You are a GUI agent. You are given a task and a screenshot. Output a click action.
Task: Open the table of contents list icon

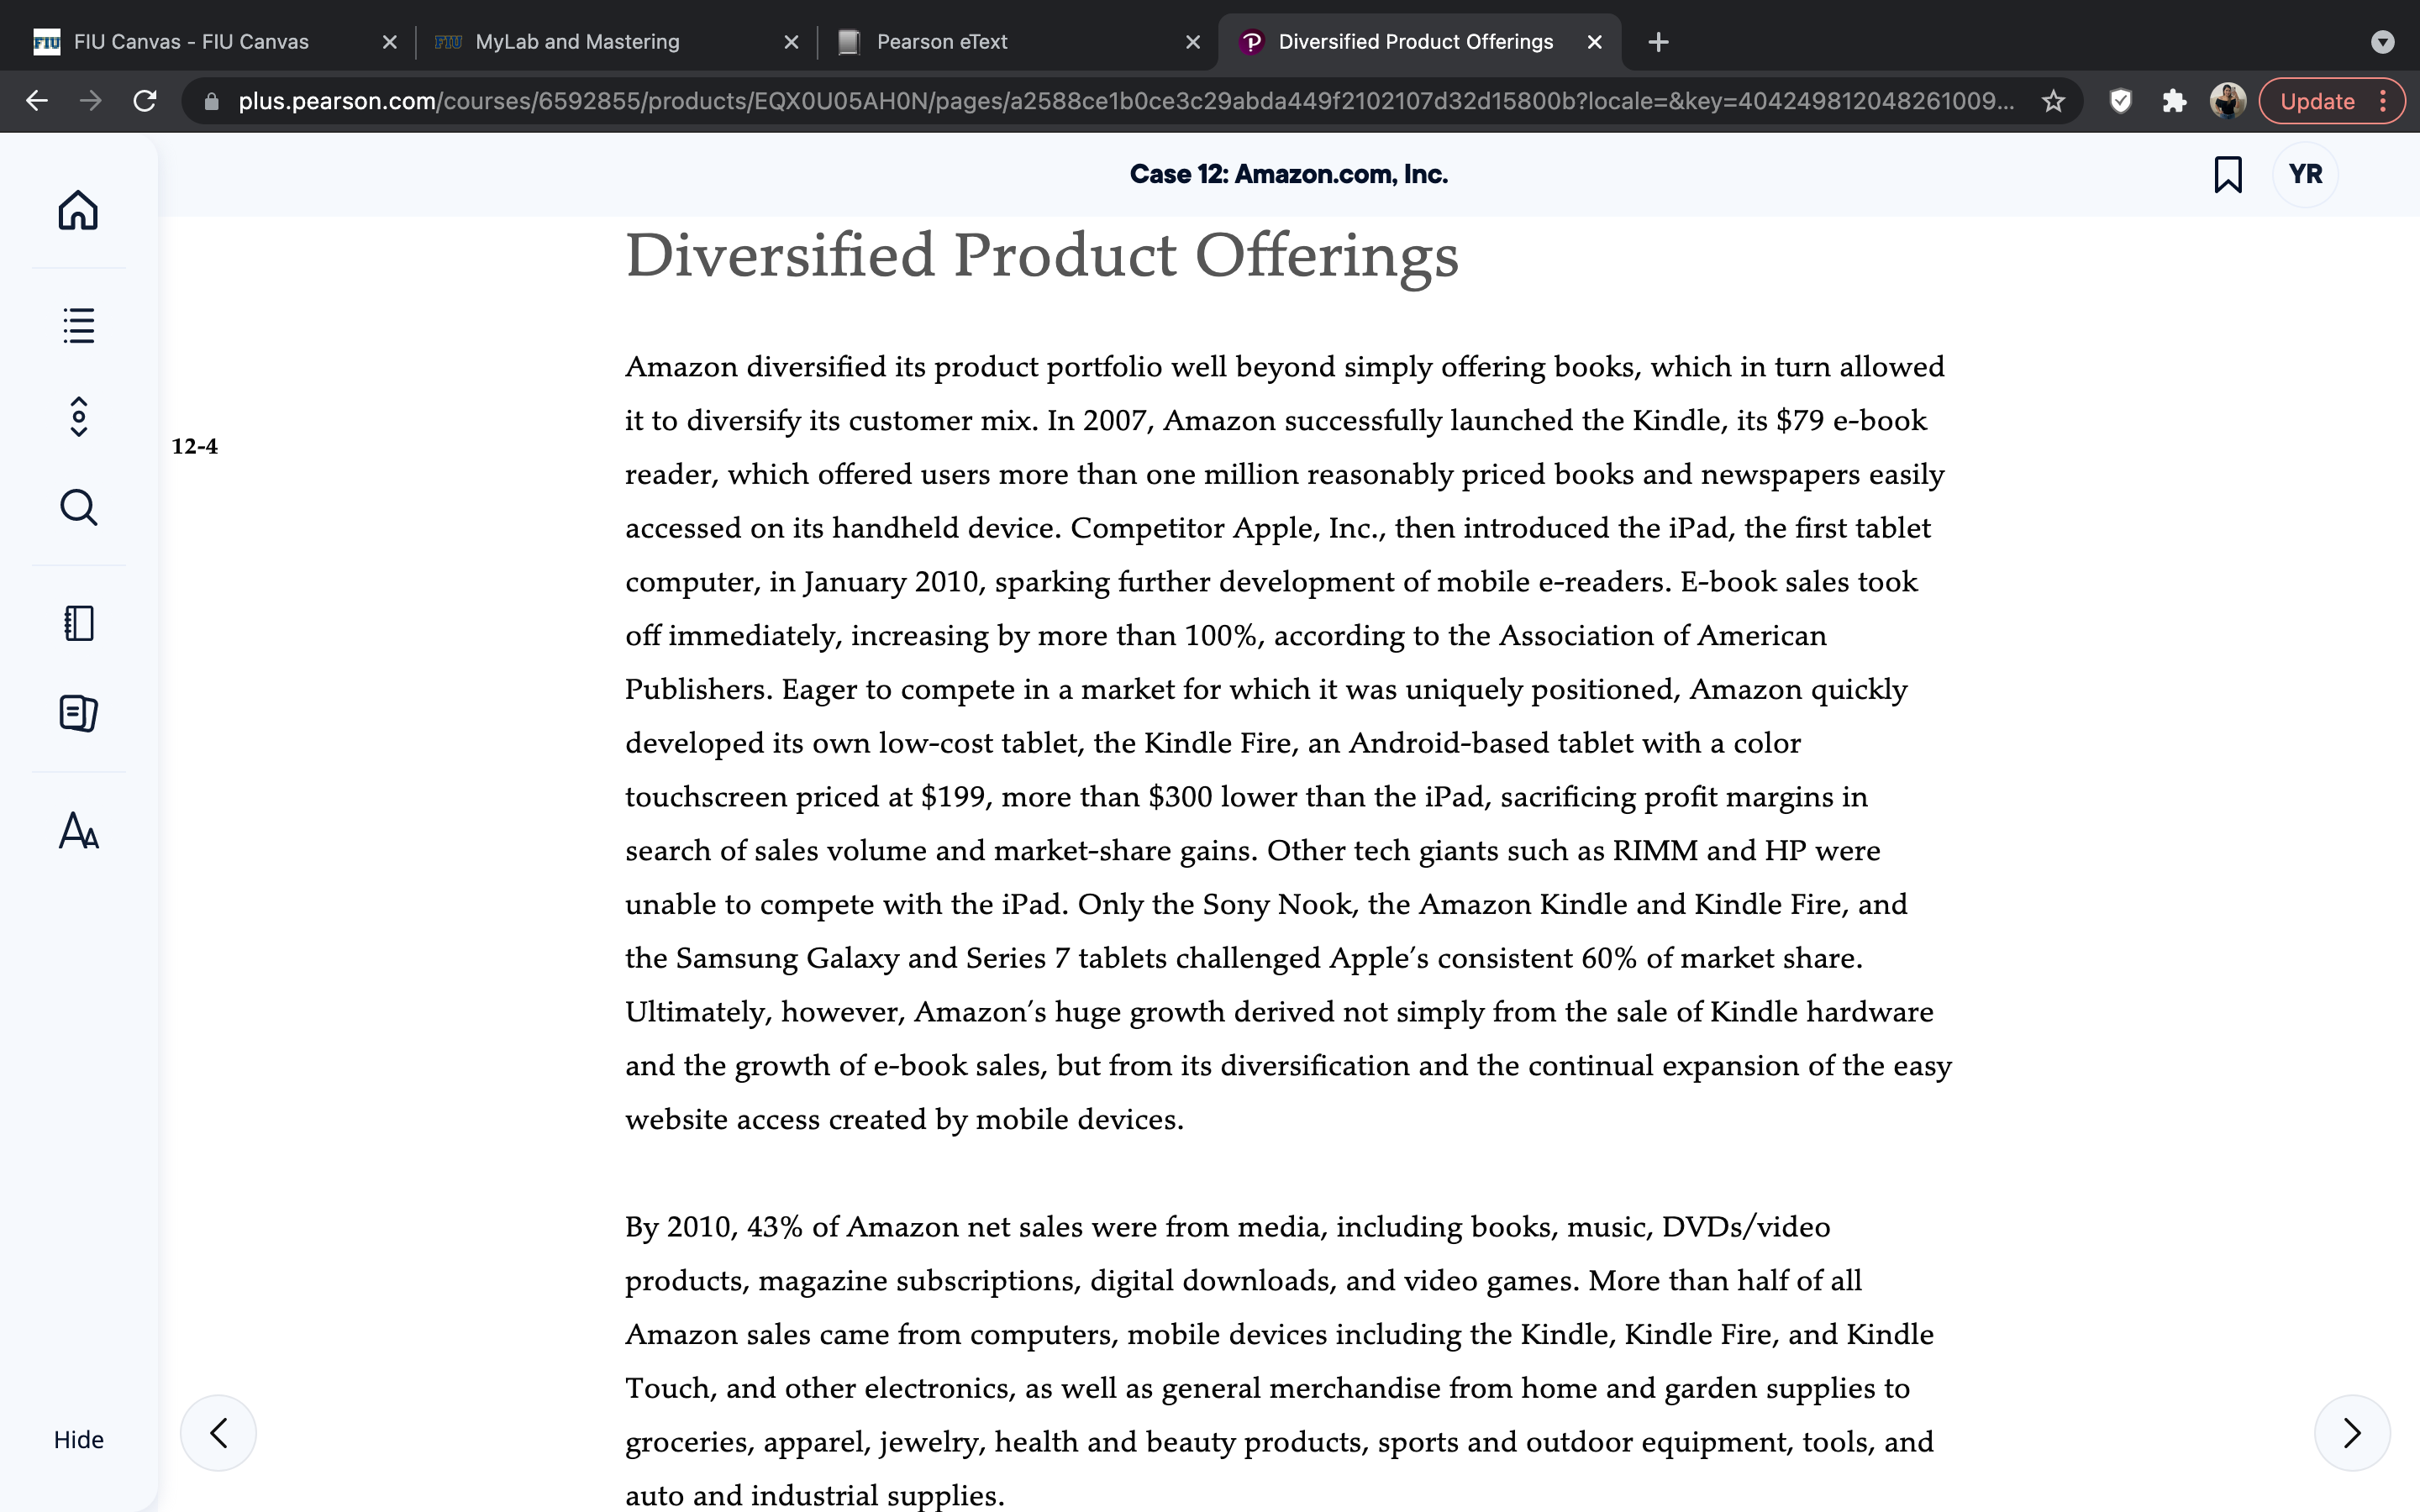[x=78, y=325]
